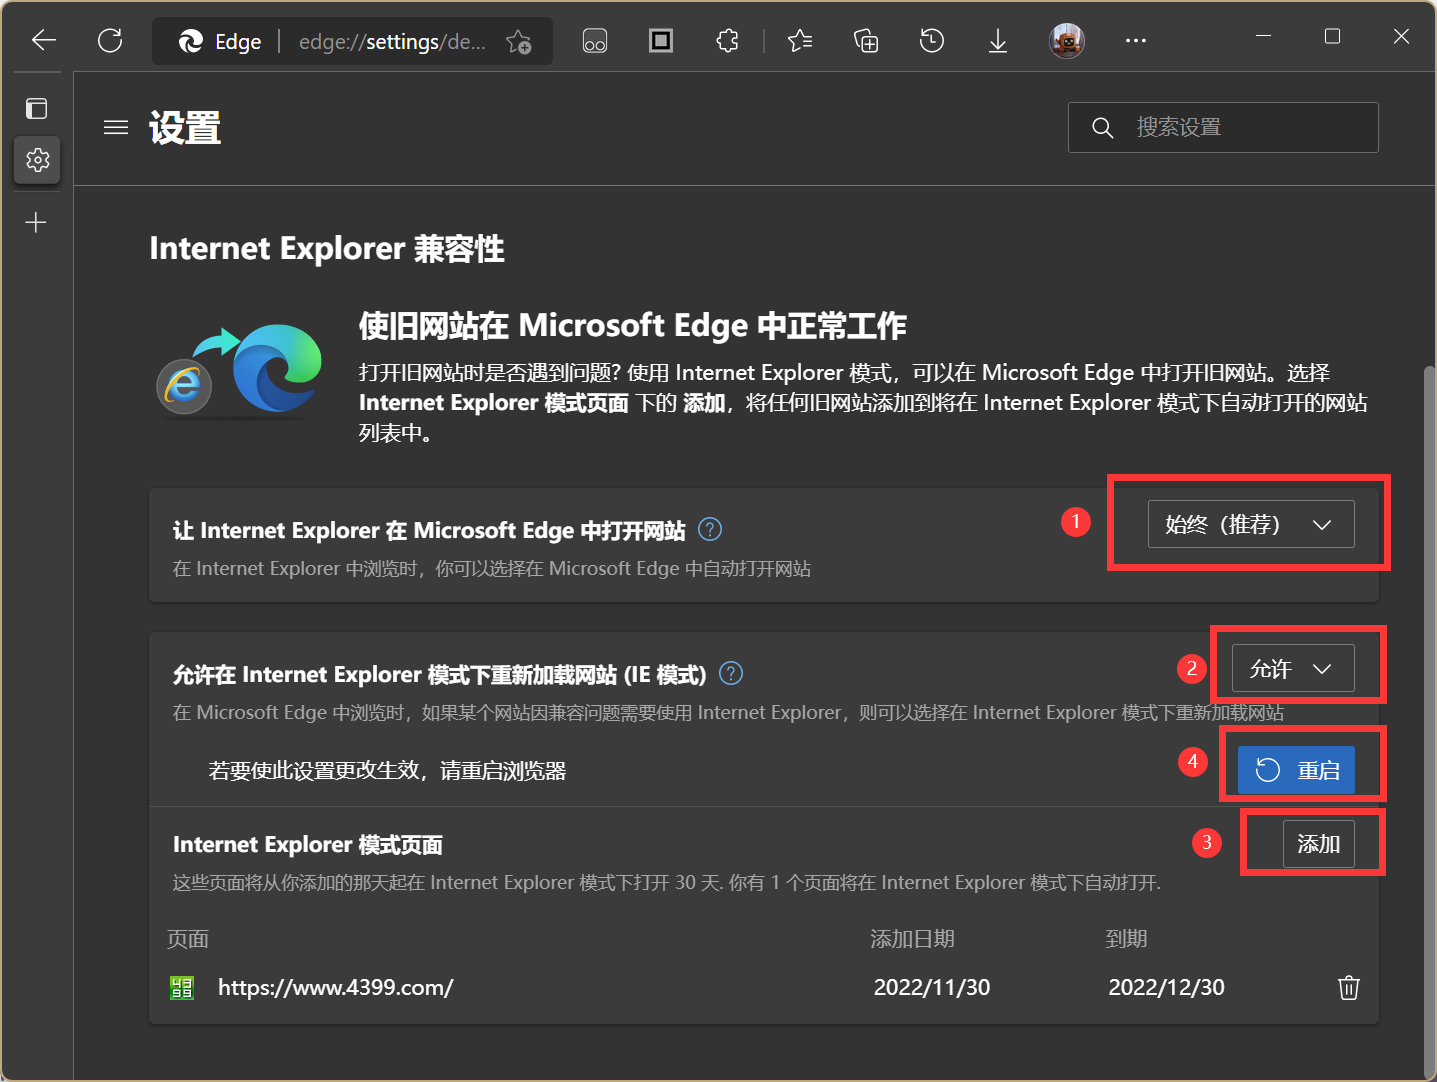Click the 页面 column header
This screenshot has width=1437, height=1082.
pyautogui.click(x=188, y=939)
